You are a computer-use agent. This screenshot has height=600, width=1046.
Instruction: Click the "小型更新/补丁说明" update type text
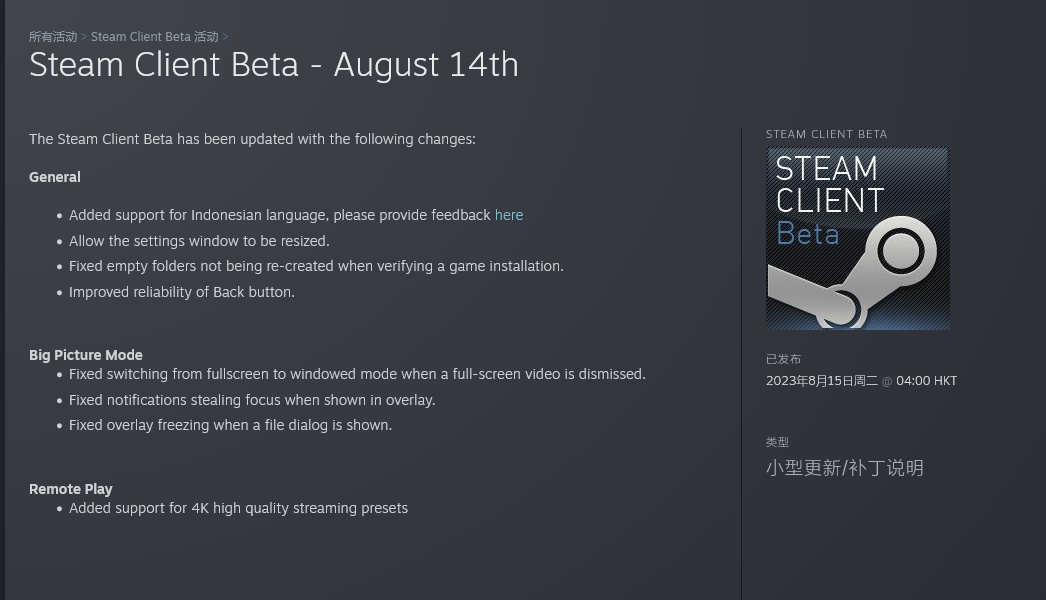click(x=844, y=468)
